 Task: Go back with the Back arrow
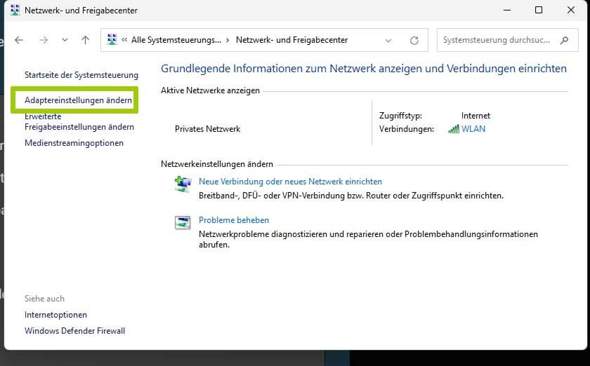[x=19, y=40]
